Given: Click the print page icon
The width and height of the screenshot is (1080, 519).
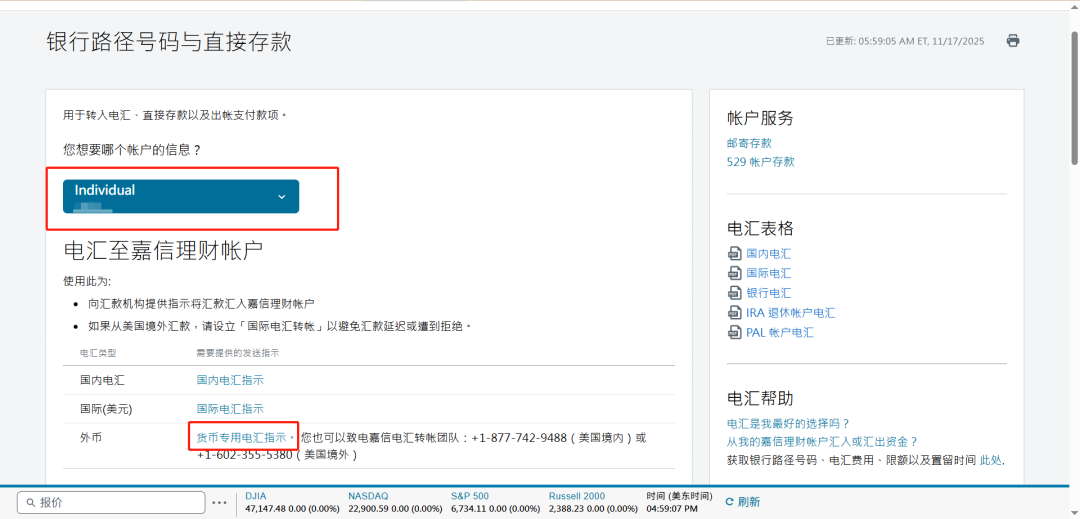Looking at the screenshot, I should pyautogui.click(x=1012, y=41).
